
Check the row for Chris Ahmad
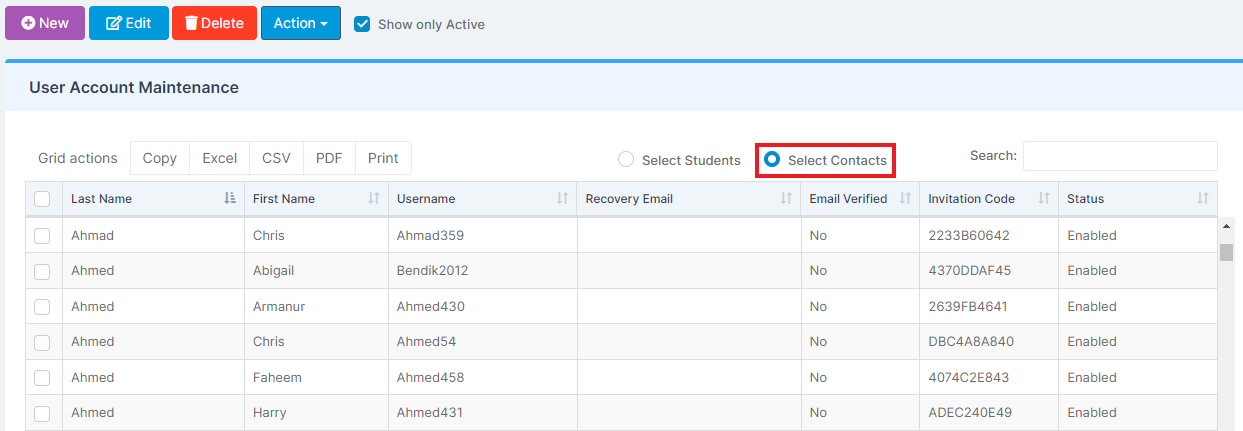(42, 236)
